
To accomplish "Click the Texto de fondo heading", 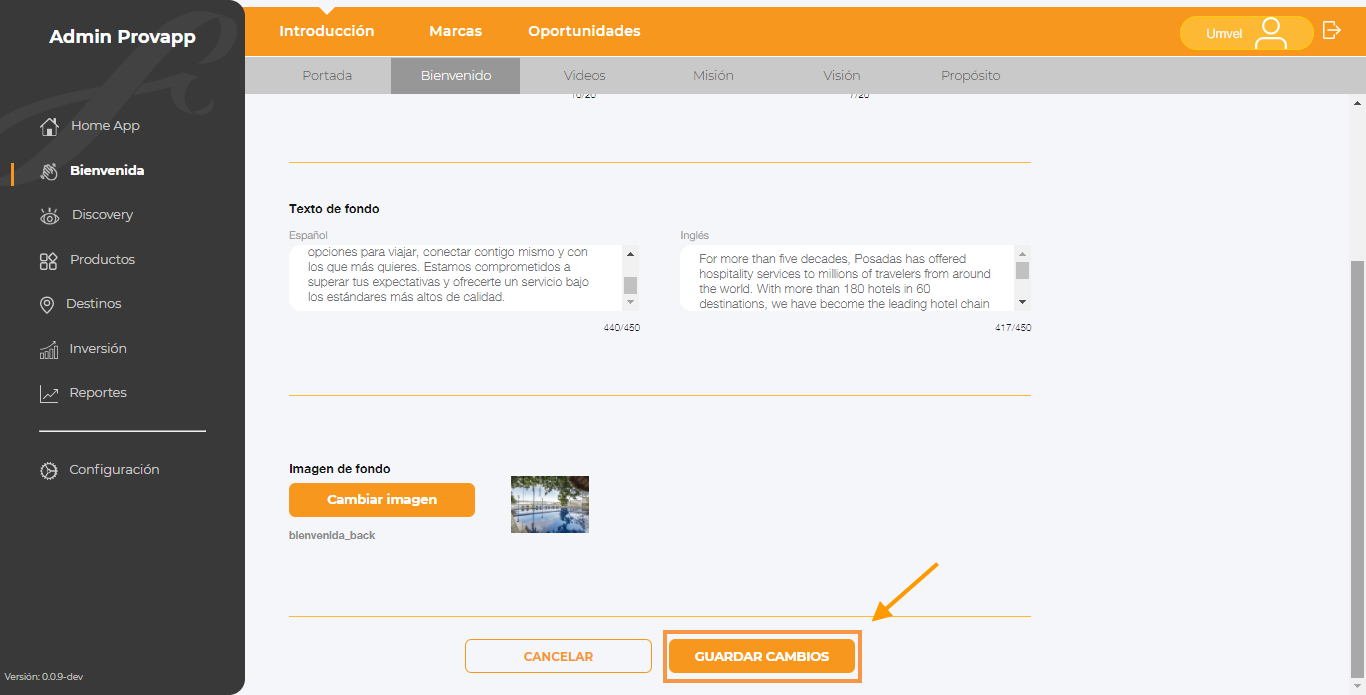I will (x=334, y=209).
